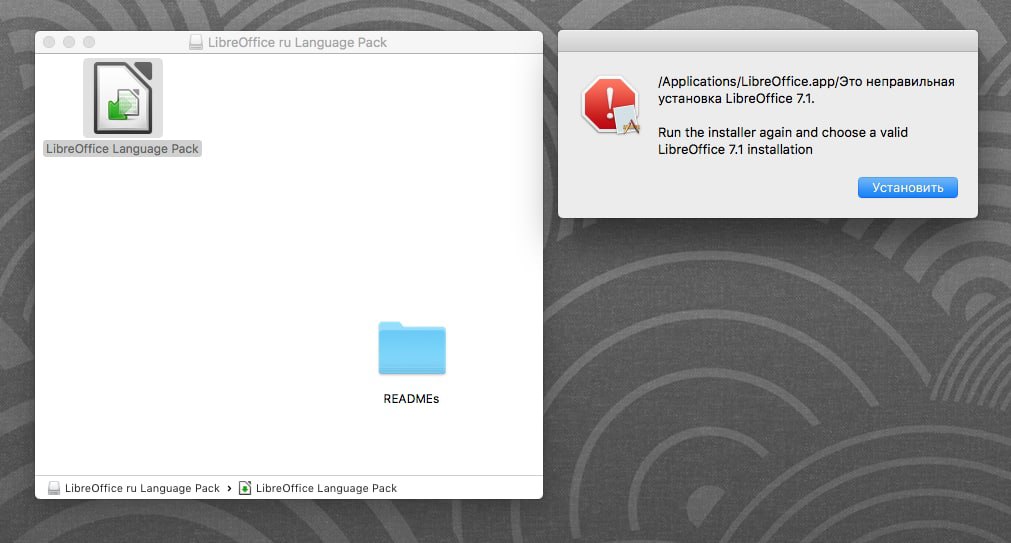Click the red stop alert icon
This screenshot has height=543, width=1011.
click(x=611, y=105)
